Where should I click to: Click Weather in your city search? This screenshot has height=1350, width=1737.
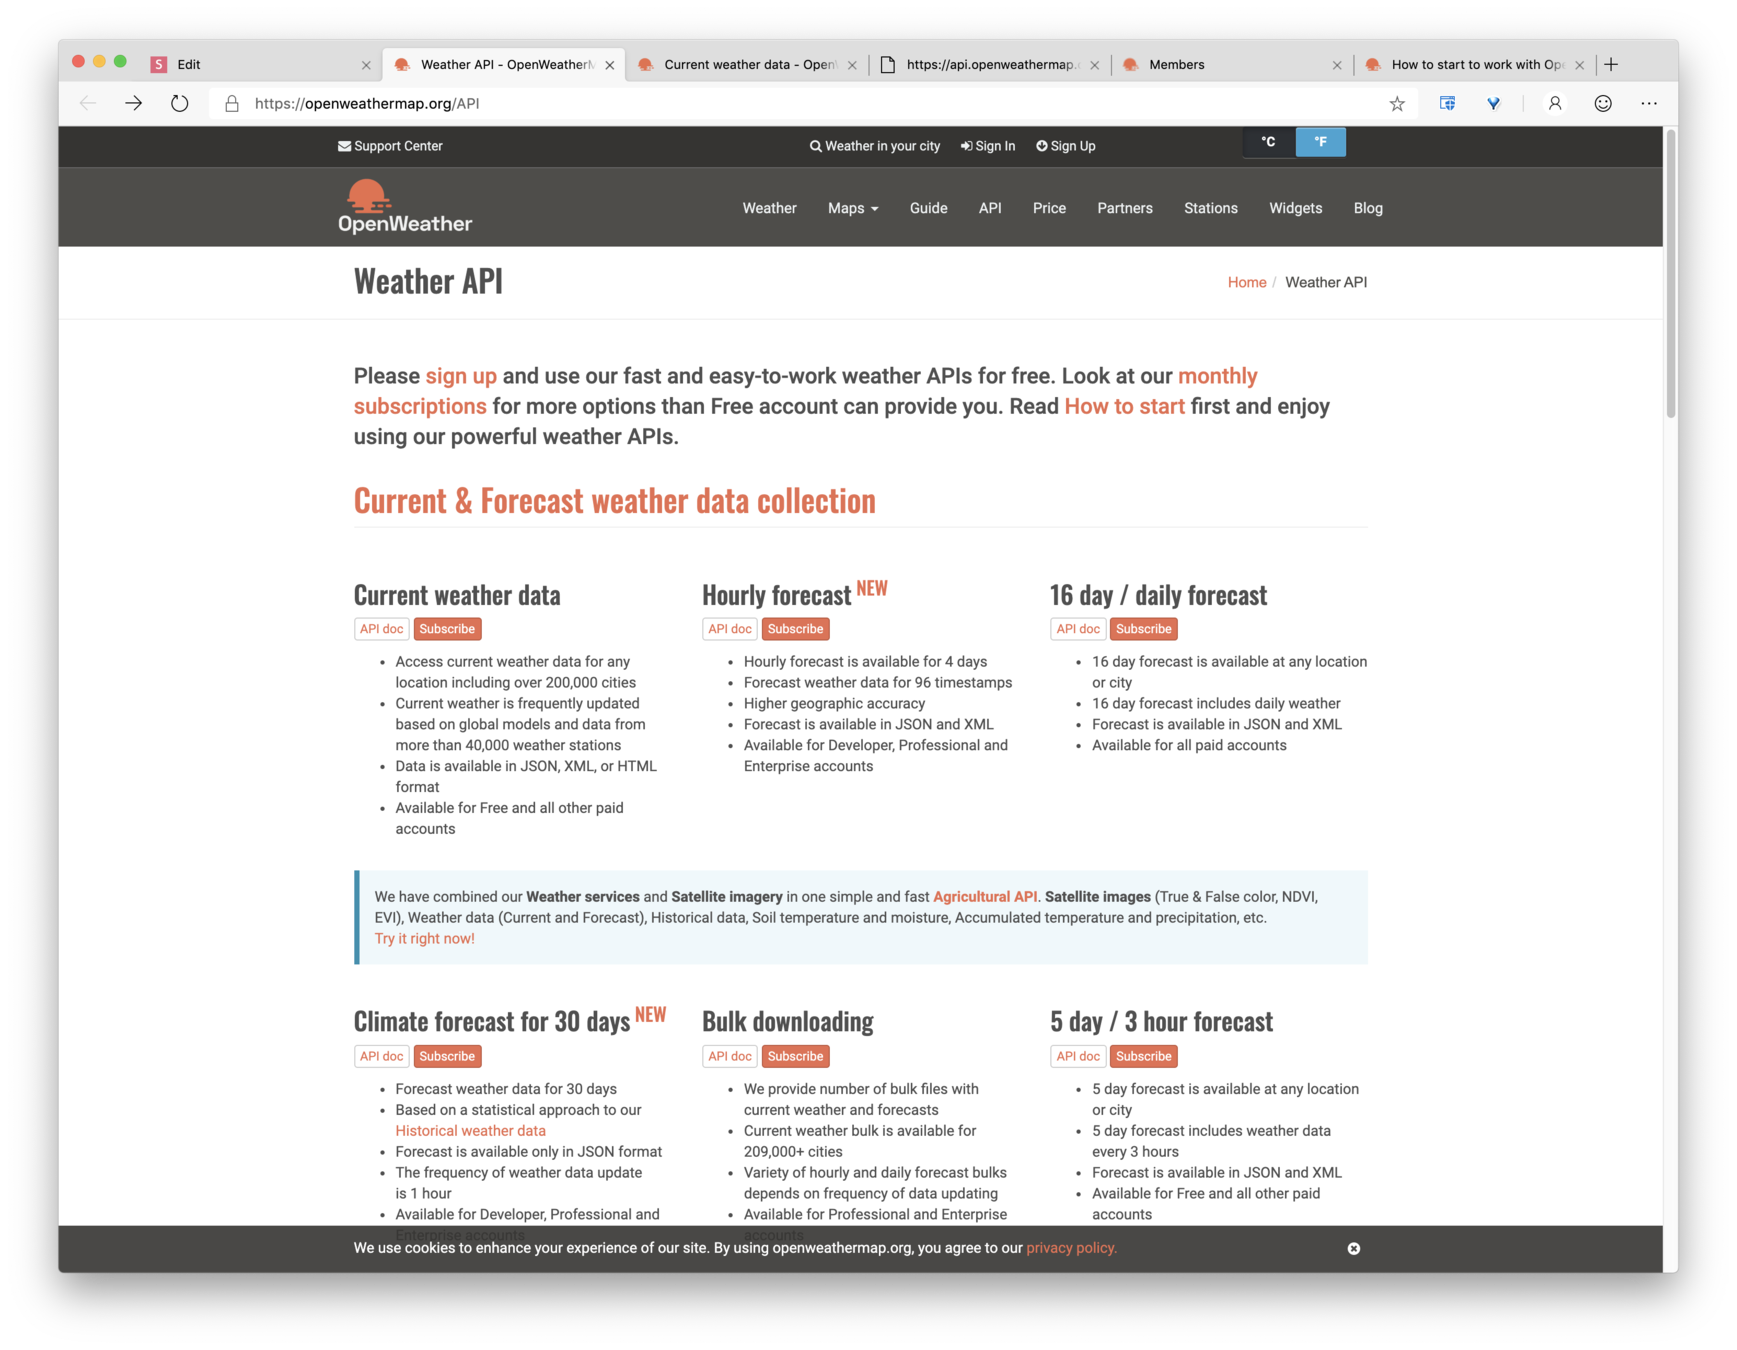coord(875,146)
